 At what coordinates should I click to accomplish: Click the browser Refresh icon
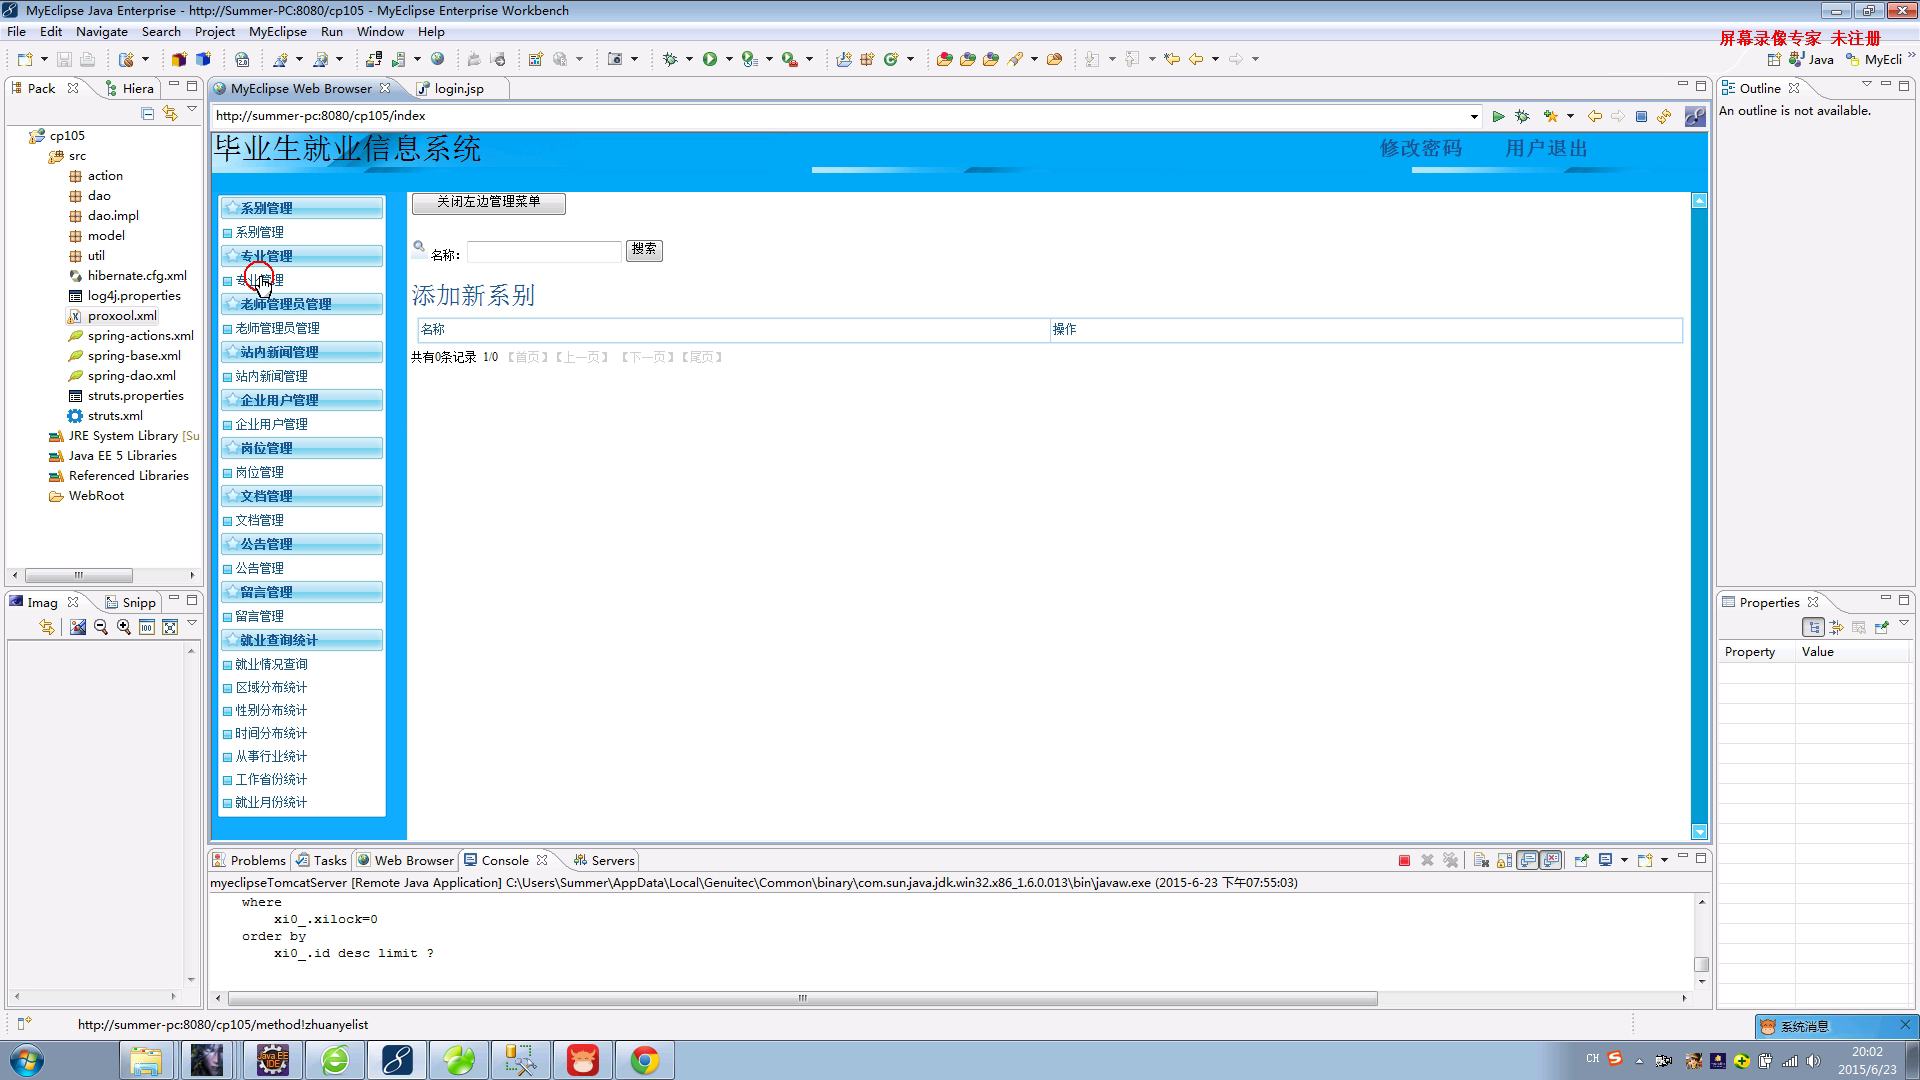(1664, 116)
